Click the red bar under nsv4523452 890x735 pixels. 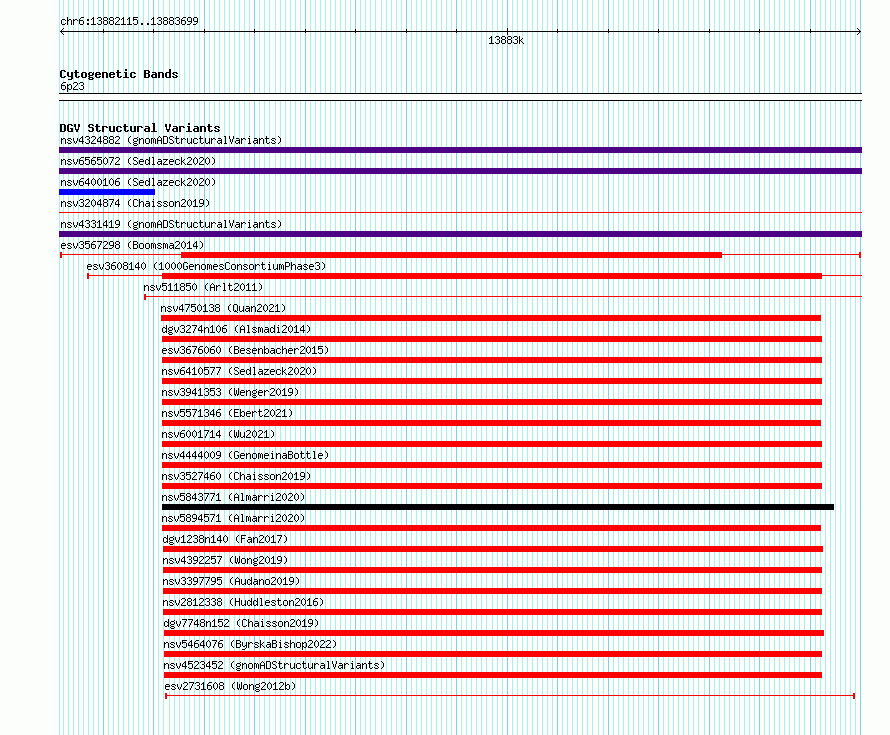[493, 675]
